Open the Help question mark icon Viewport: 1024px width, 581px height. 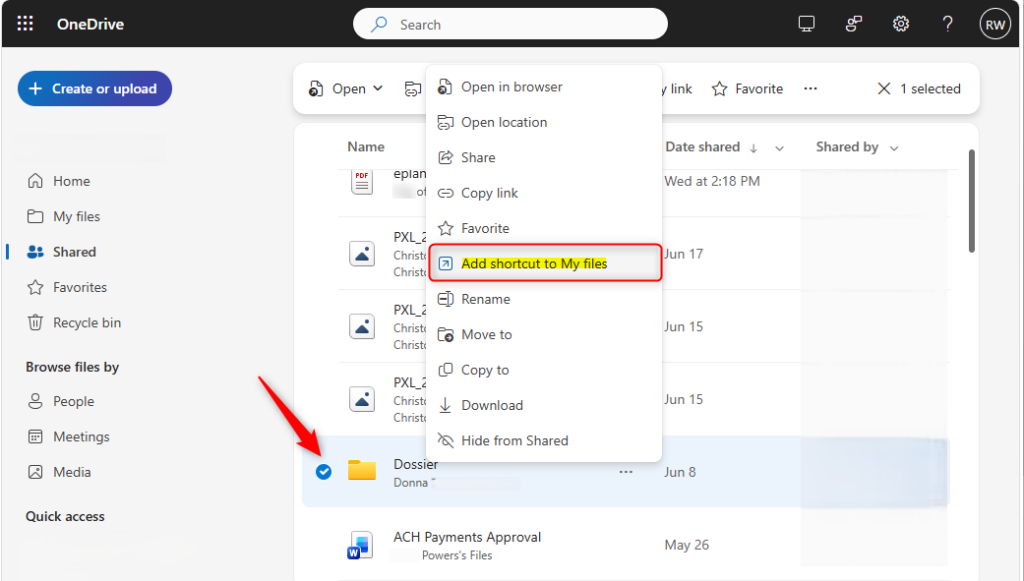pos(948,24)
